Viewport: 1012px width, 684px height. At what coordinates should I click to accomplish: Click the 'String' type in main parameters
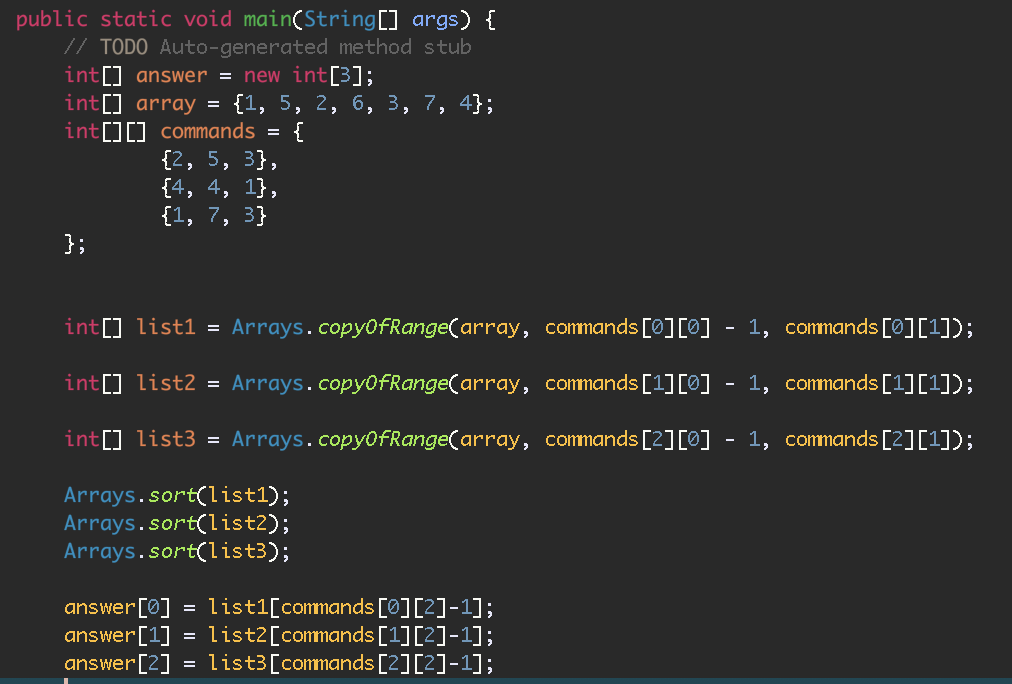point(339,20)
